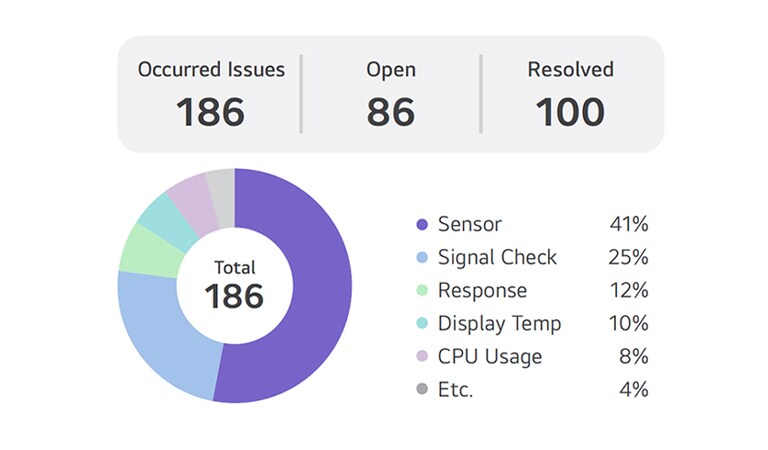Click the purple Sensor legend dot
Image resolution: width=768 pixels, height=450 pixels.
pyautogui.click(x=421, y=225)
